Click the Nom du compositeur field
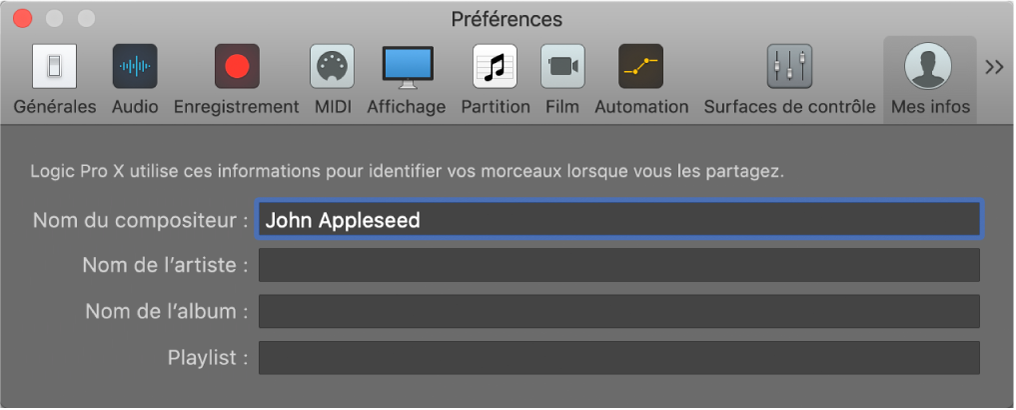 [619, 219]
